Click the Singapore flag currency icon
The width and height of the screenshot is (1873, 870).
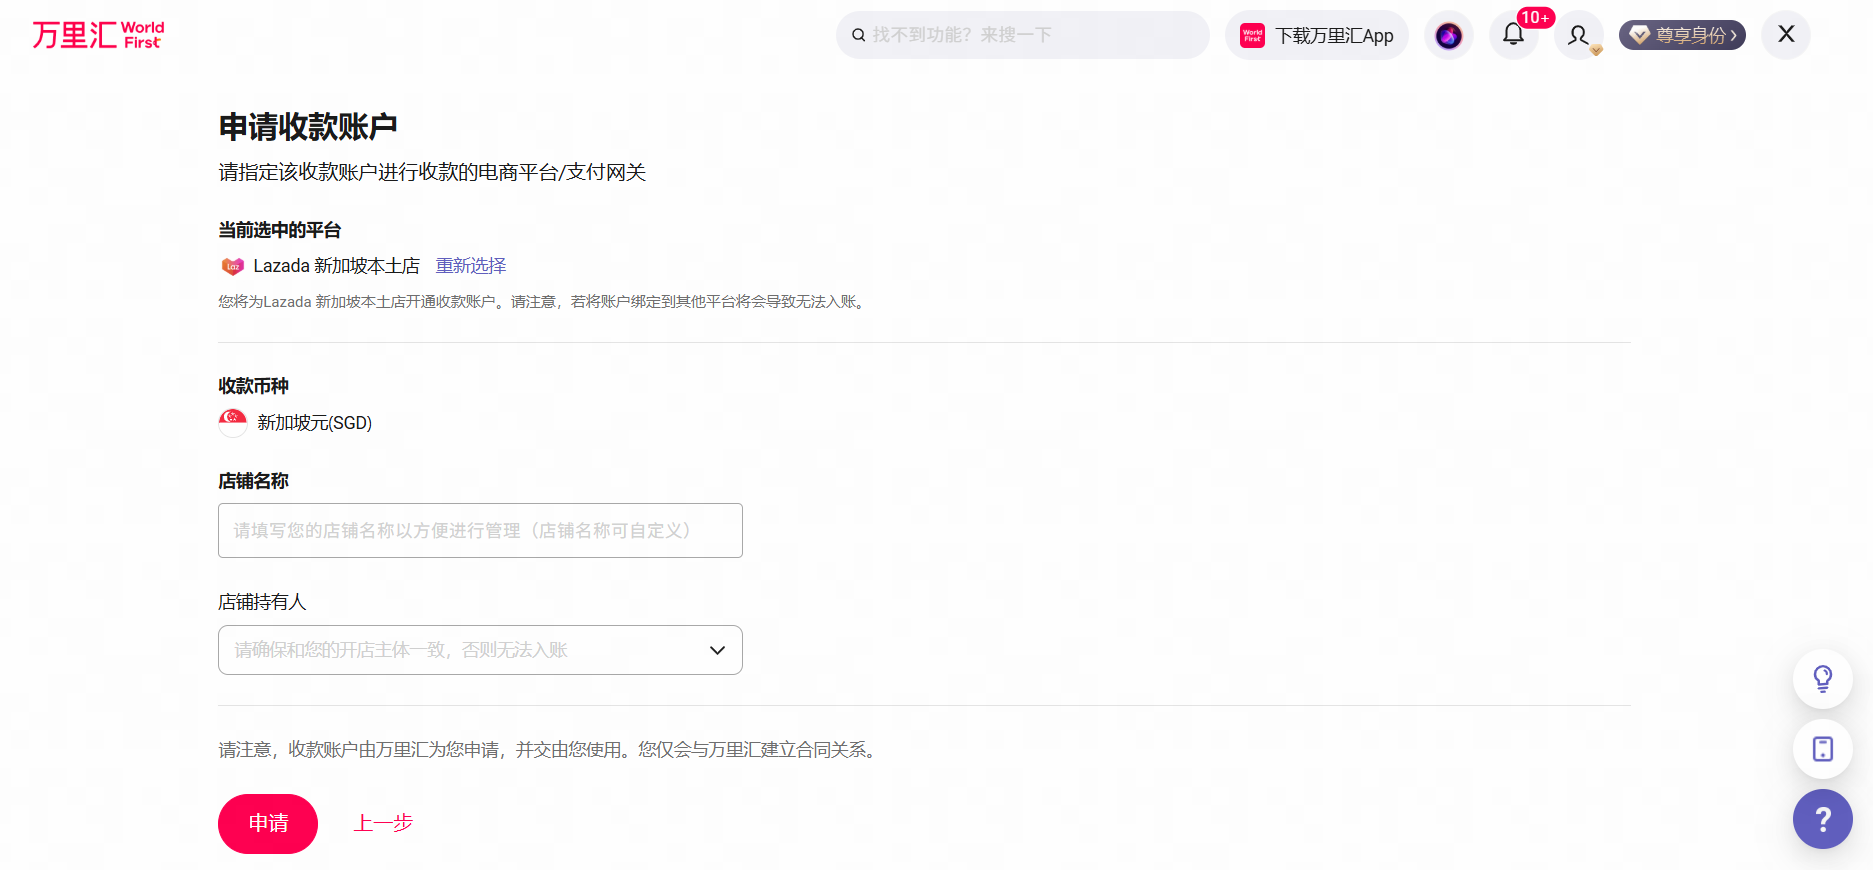coord(233,422)
